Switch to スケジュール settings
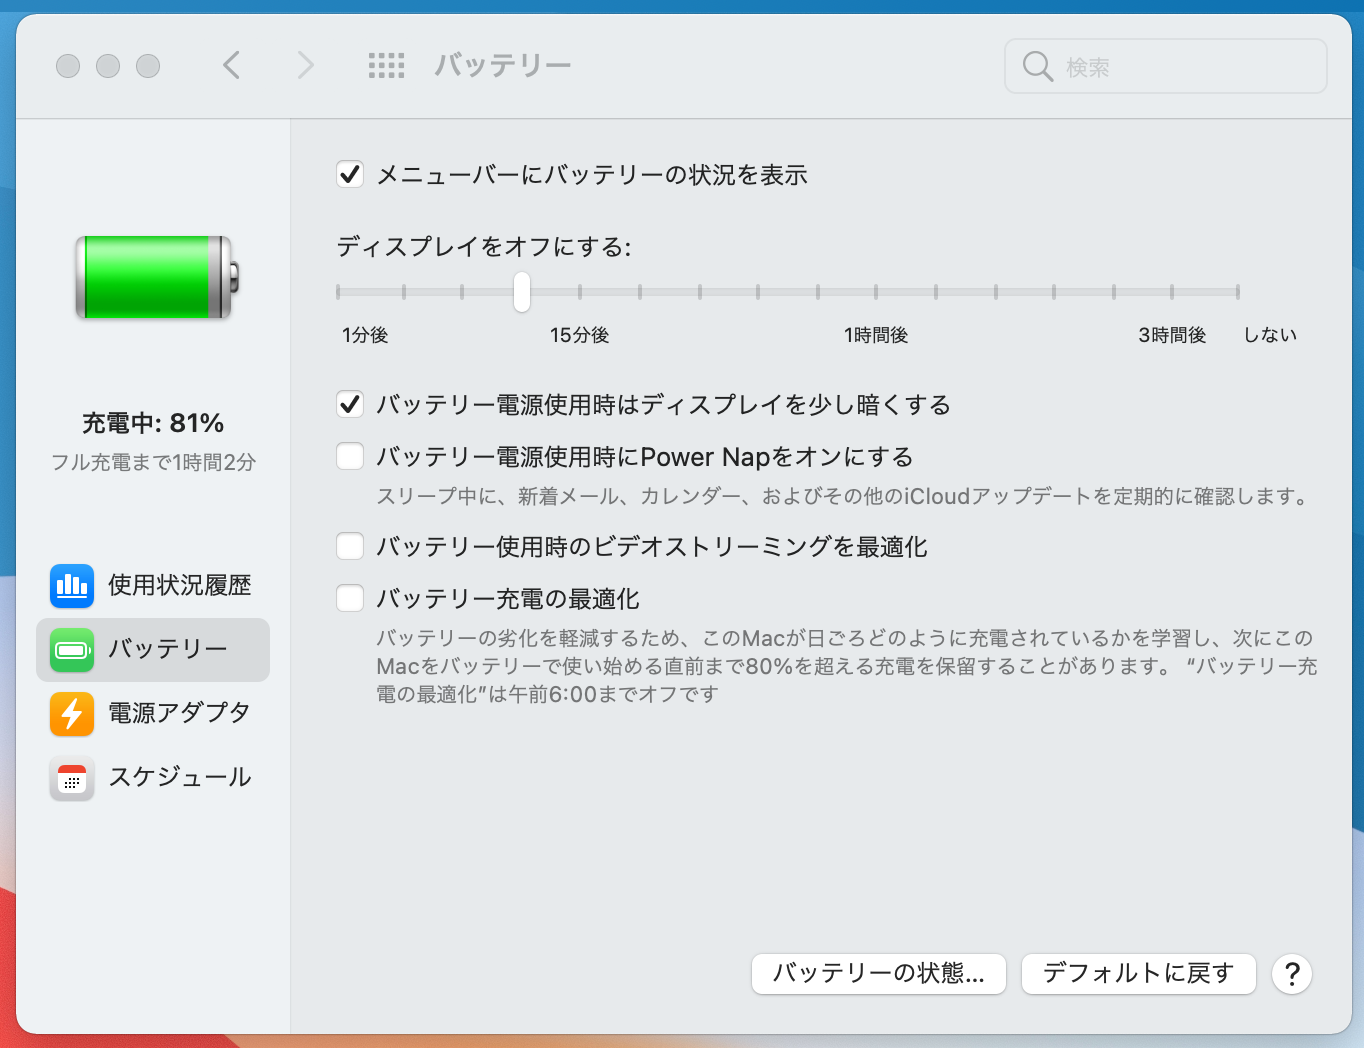This screenshot has width=1364, height=1048. pos(153,778)
